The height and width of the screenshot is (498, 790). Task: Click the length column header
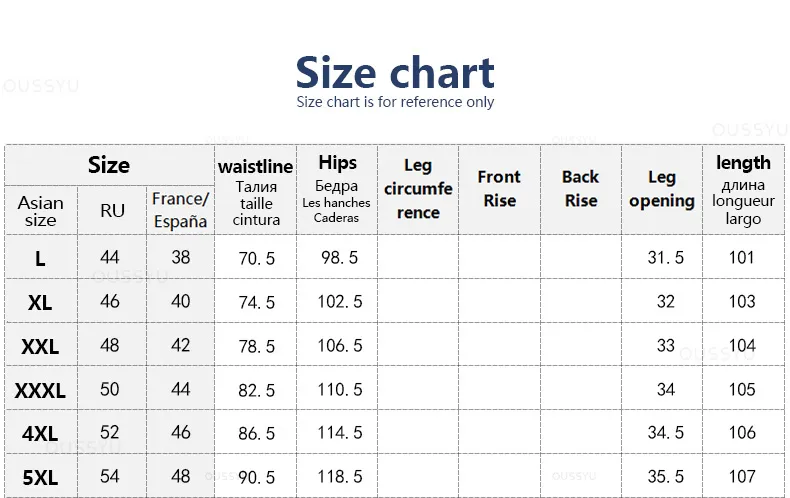pos(743,190)
